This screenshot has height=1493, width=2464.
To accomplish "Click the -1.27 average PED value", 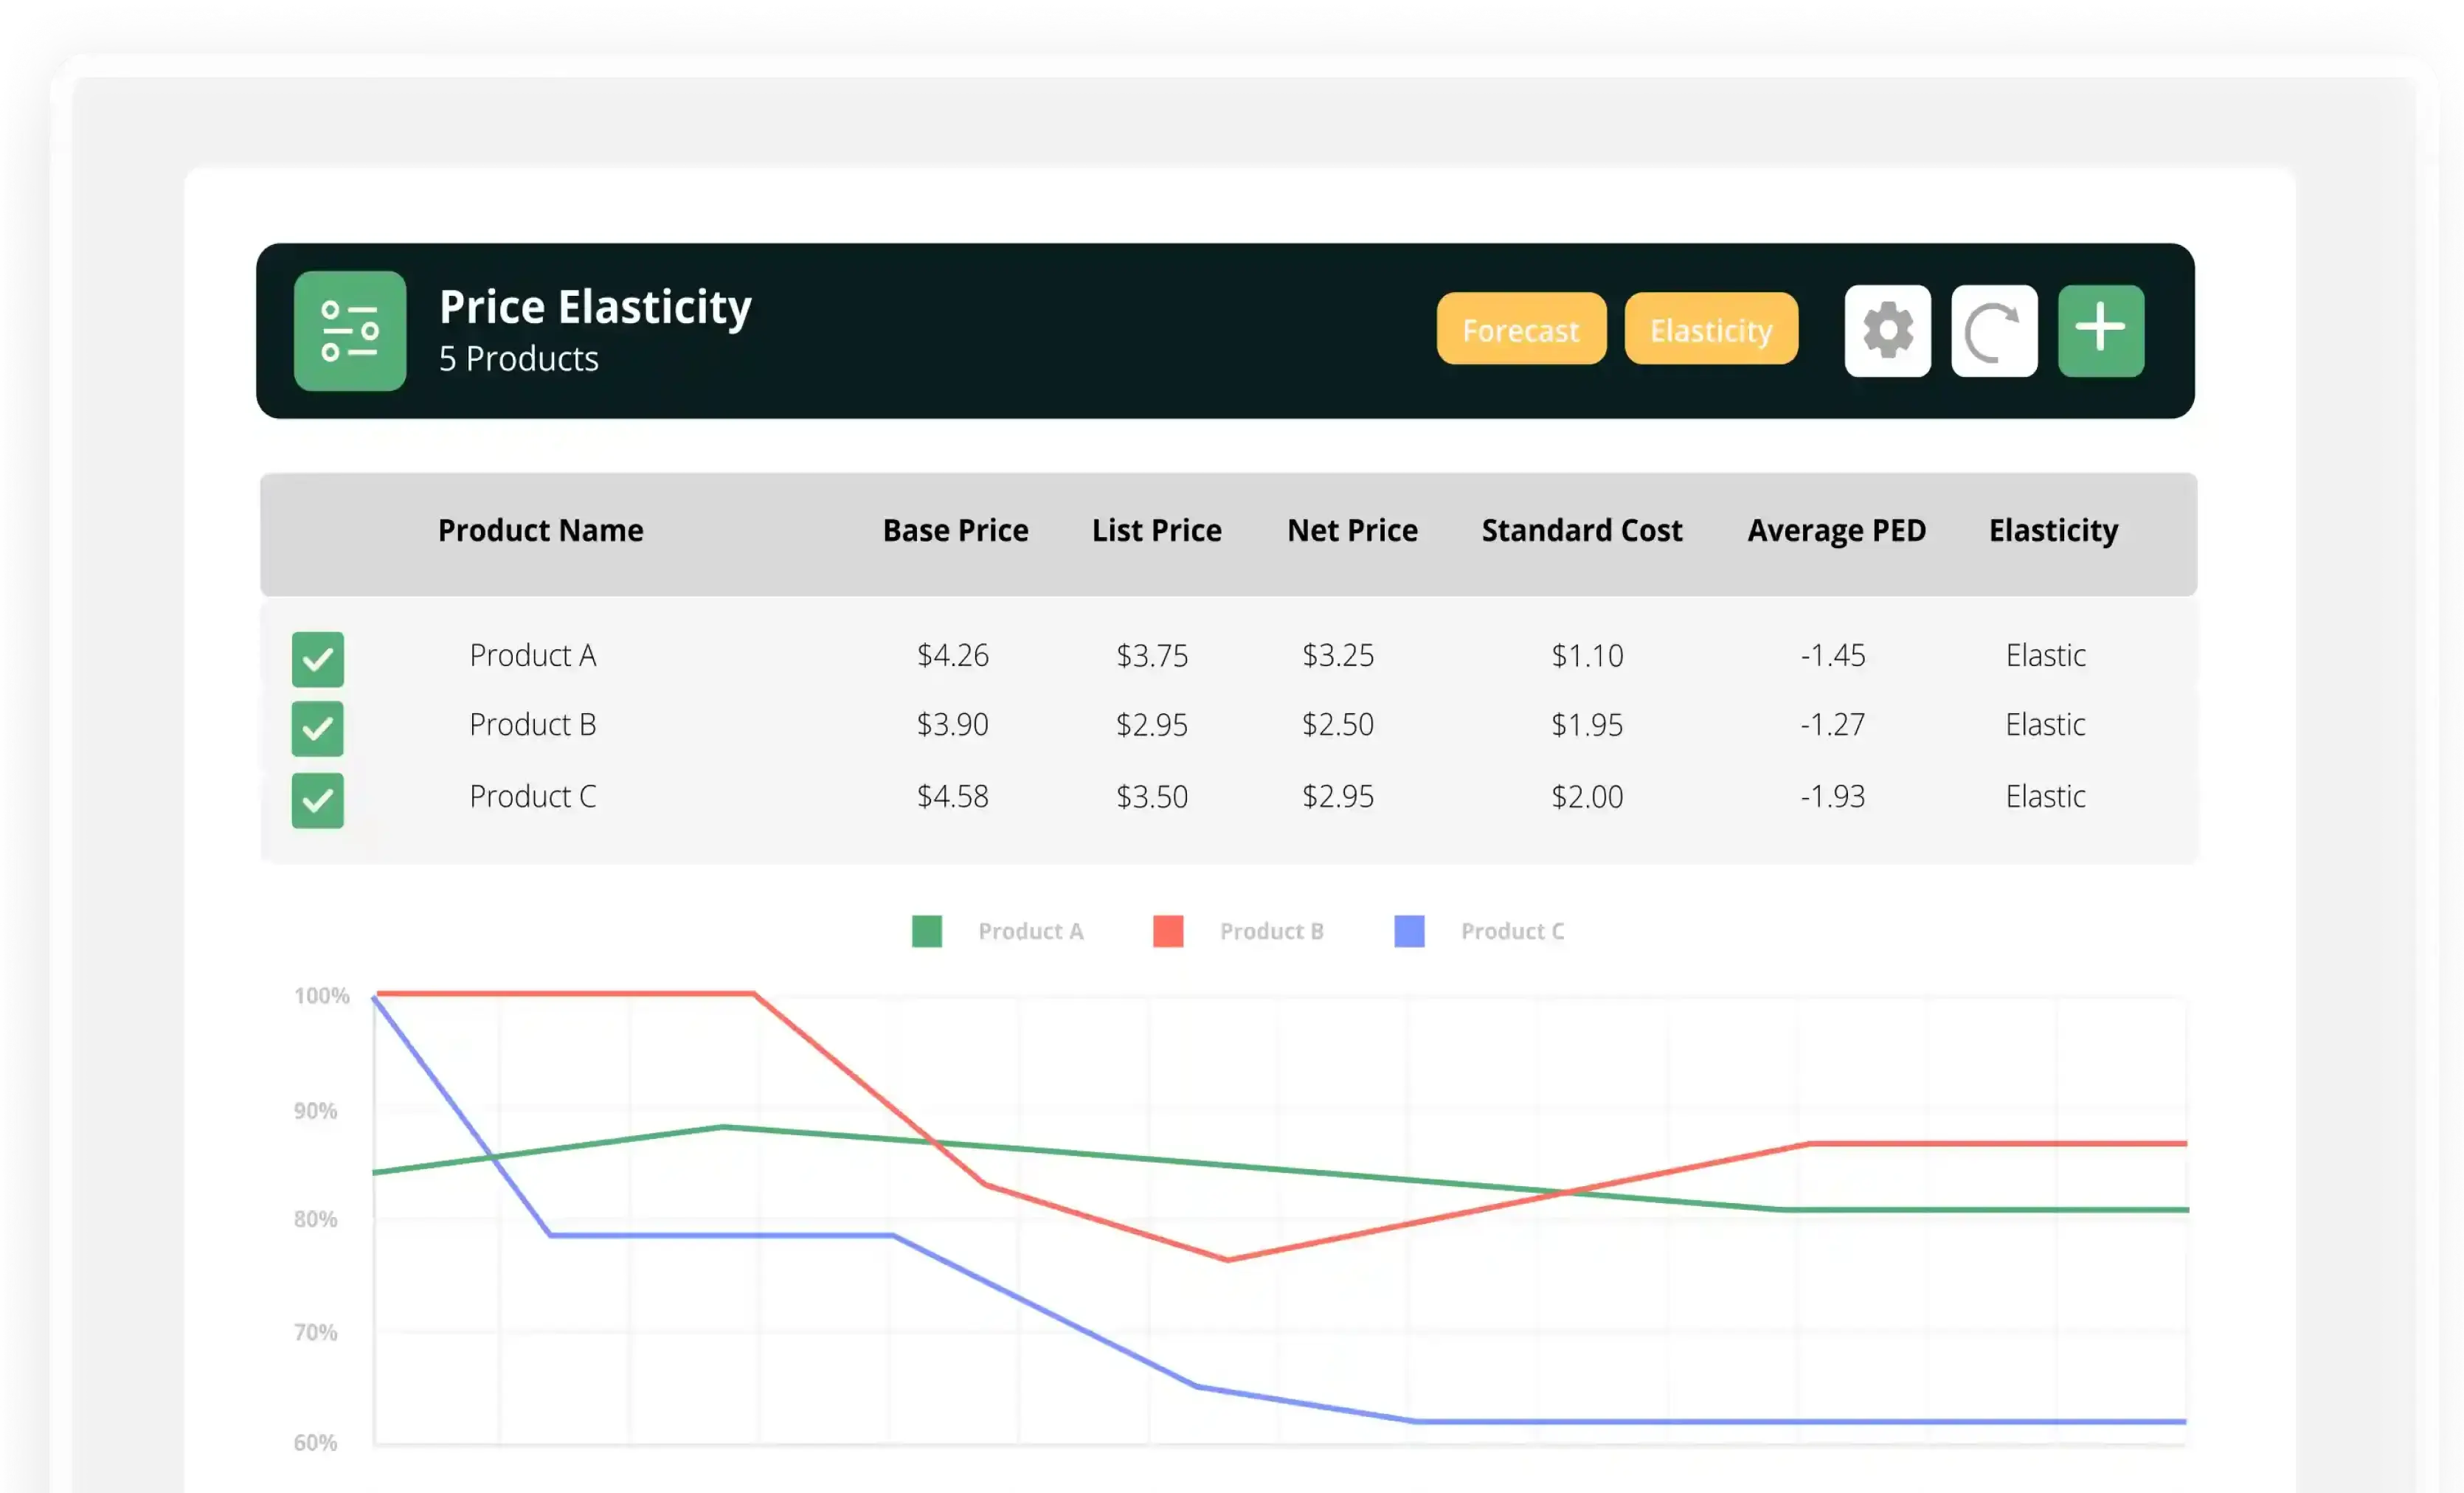I will coord(1832,724).
